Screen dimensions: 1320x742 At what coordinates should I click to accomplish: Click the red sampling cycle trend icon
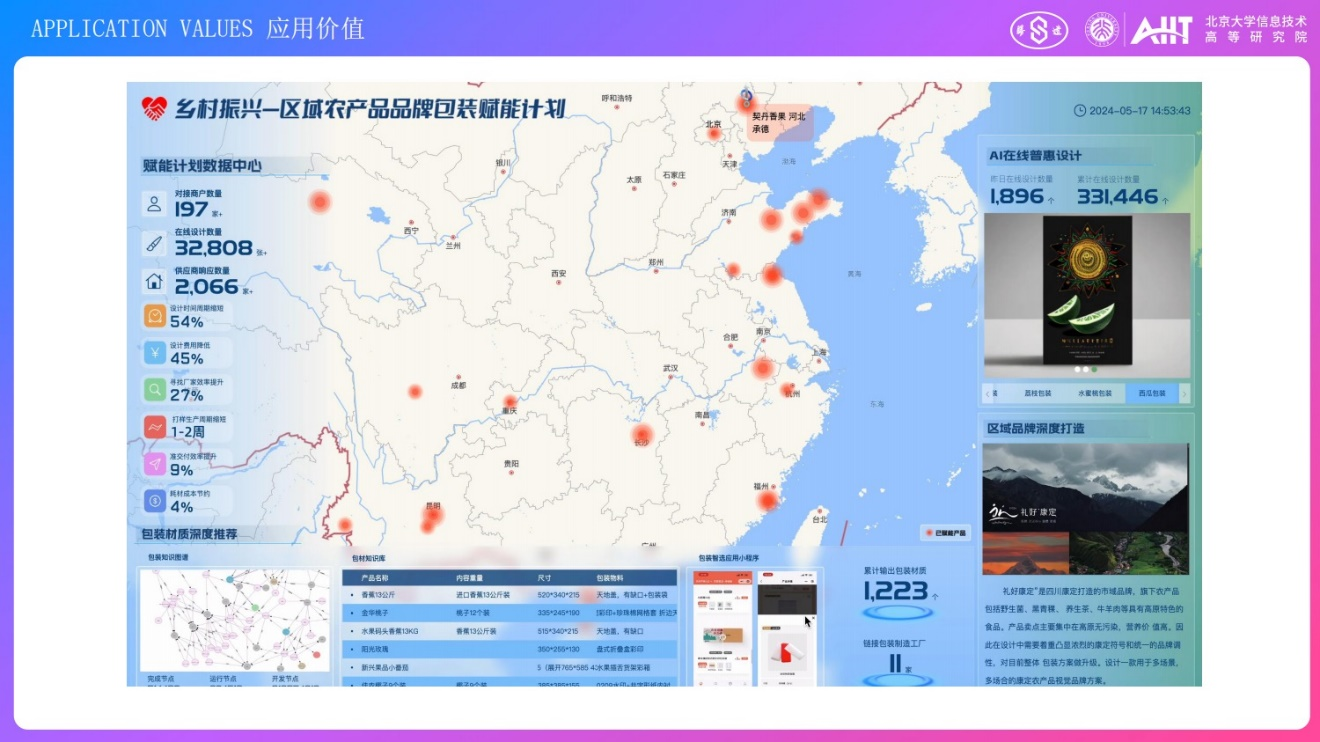pyautogui.click(x=154, y=427)
